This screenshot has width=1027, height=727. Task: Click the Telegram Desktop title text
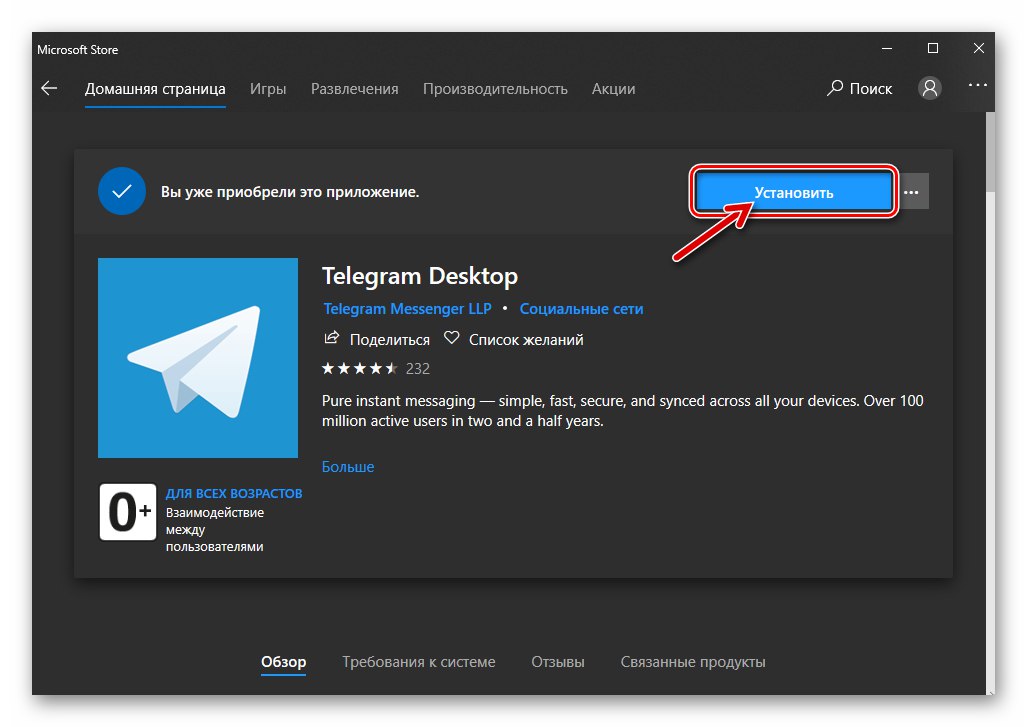pos(420,276)
